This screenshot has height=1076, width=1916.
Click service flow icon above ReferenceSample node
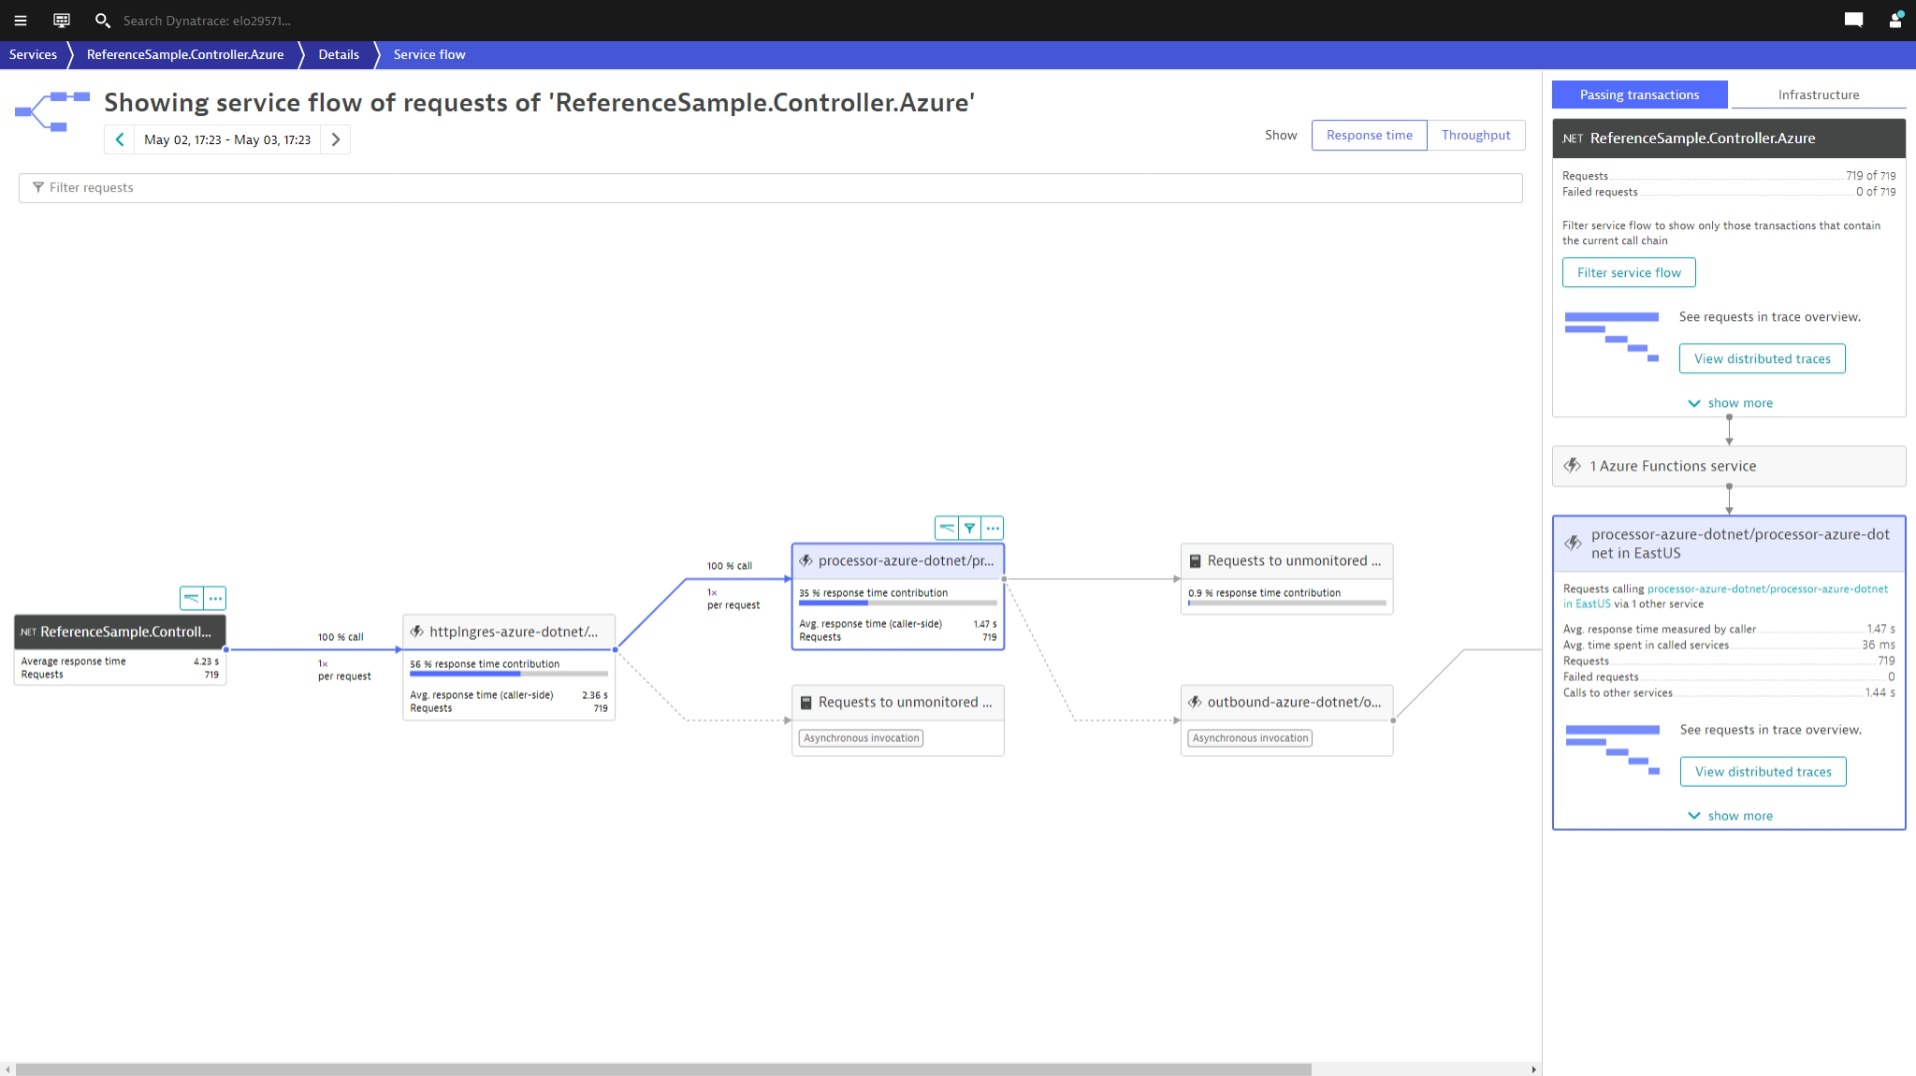click(x=191, y=598)
